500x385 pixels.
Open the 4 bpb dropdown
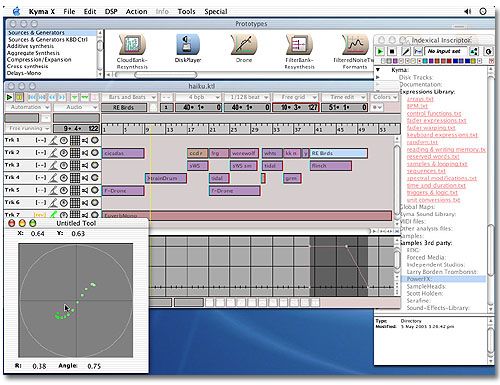click(198, 97)
